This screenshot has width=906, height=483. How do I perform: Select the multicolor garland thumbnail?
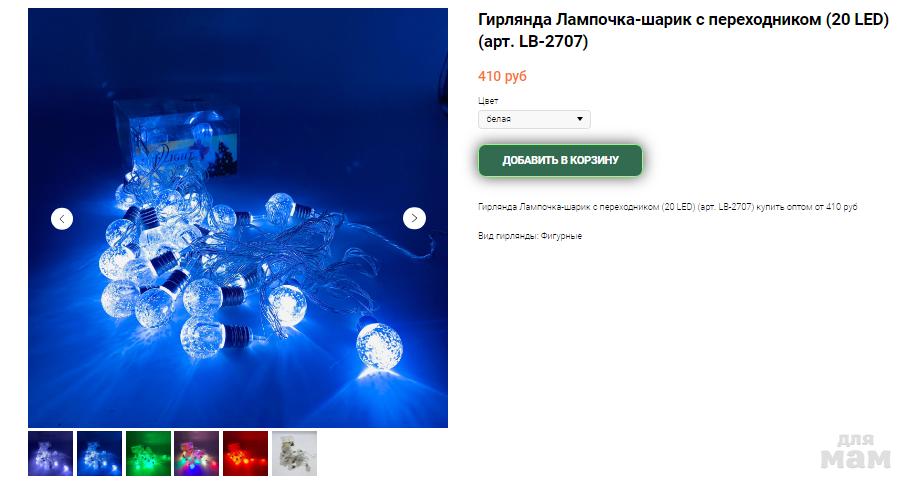(x=196, y=454)
